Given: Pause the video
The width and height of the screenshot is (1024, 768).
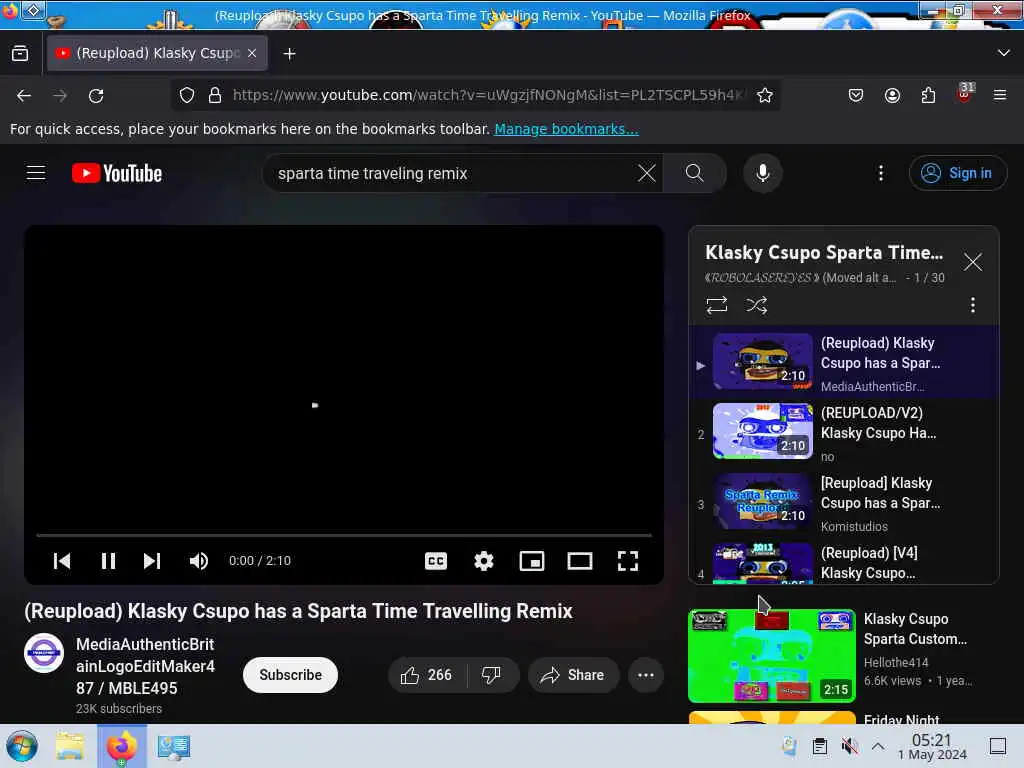Looking at the screenshot, I should (108, 561).
